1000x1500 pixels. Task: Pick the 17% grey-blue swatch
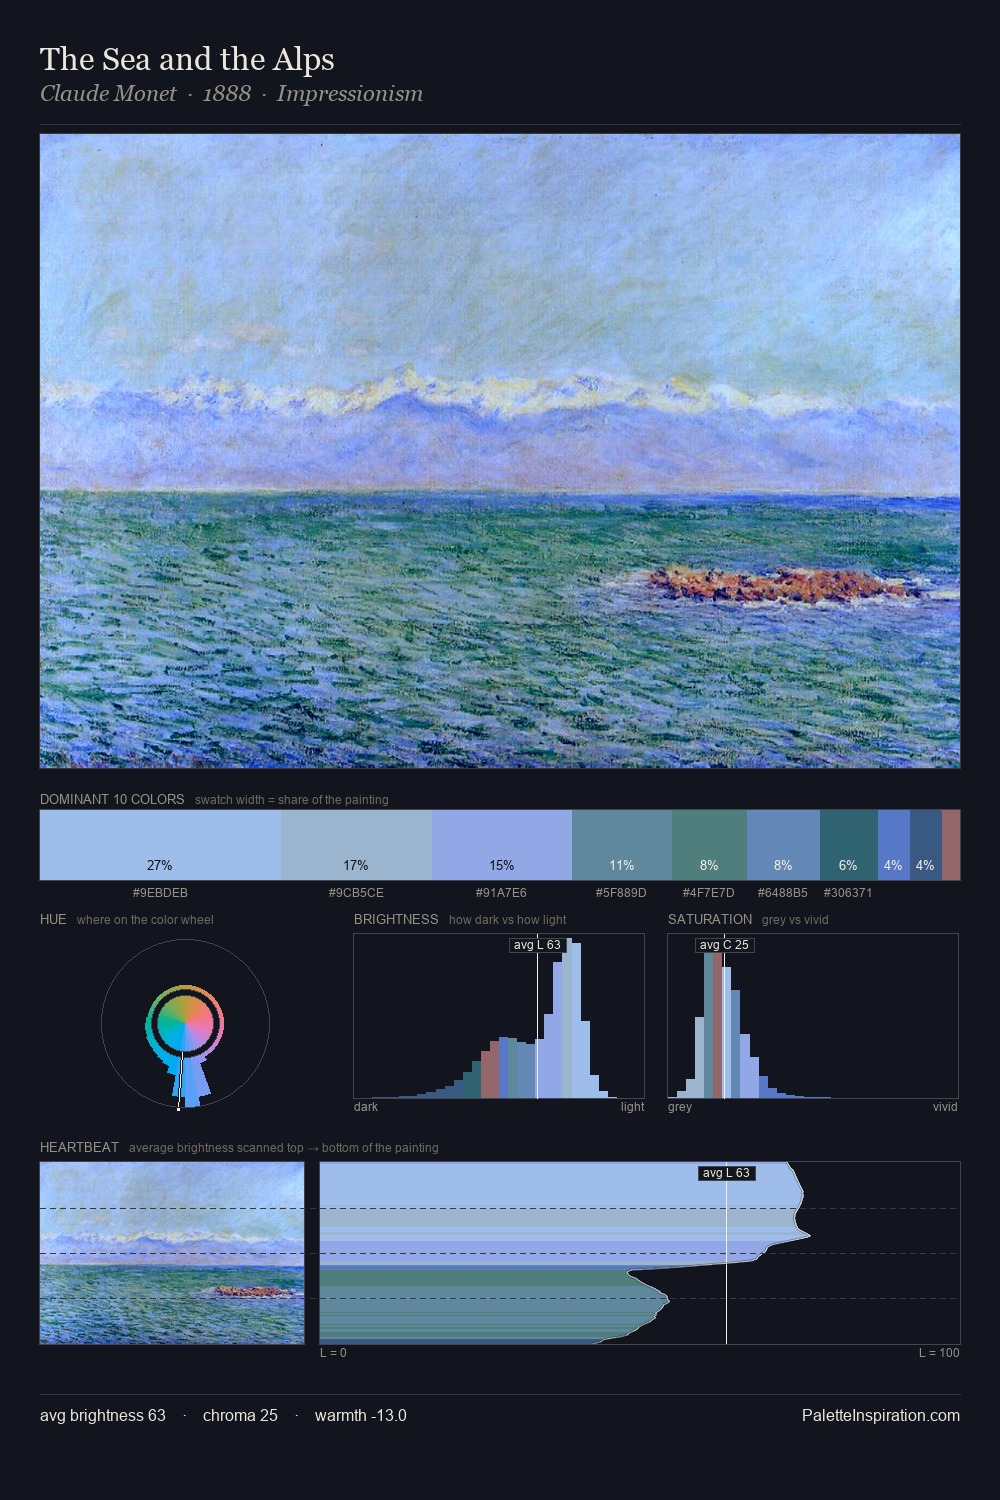tap(356, 845)
